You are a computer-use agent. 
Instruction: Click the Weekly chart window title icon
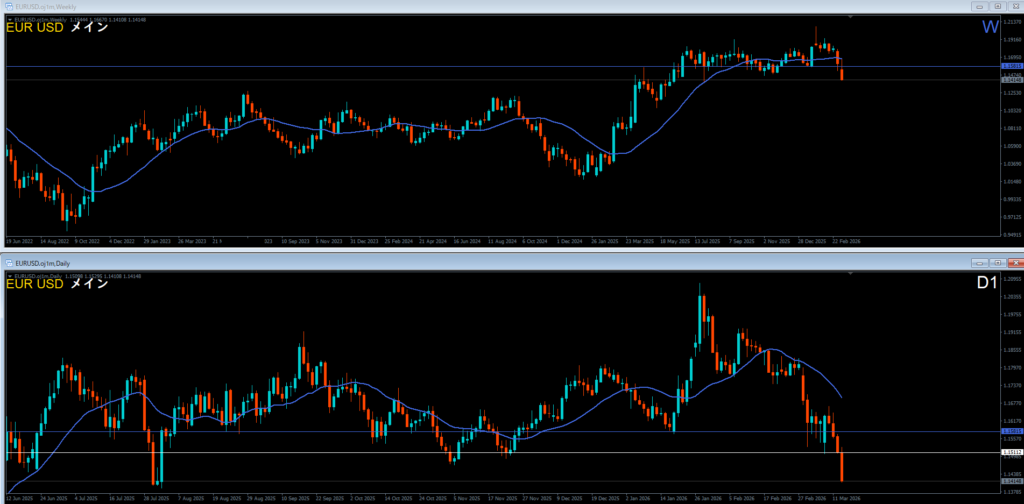(9, 6)
